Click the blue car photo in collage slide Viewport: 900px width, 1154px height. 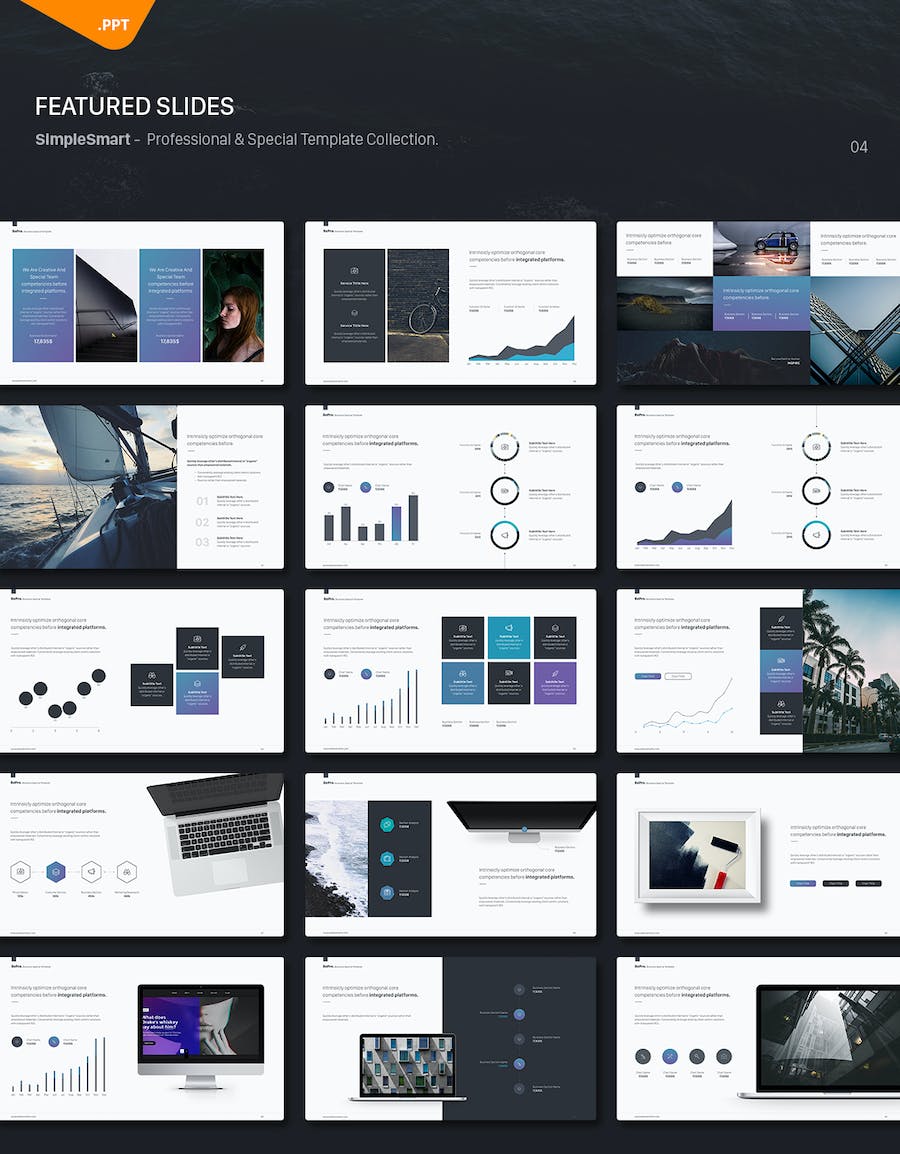[x=761, y=248]
